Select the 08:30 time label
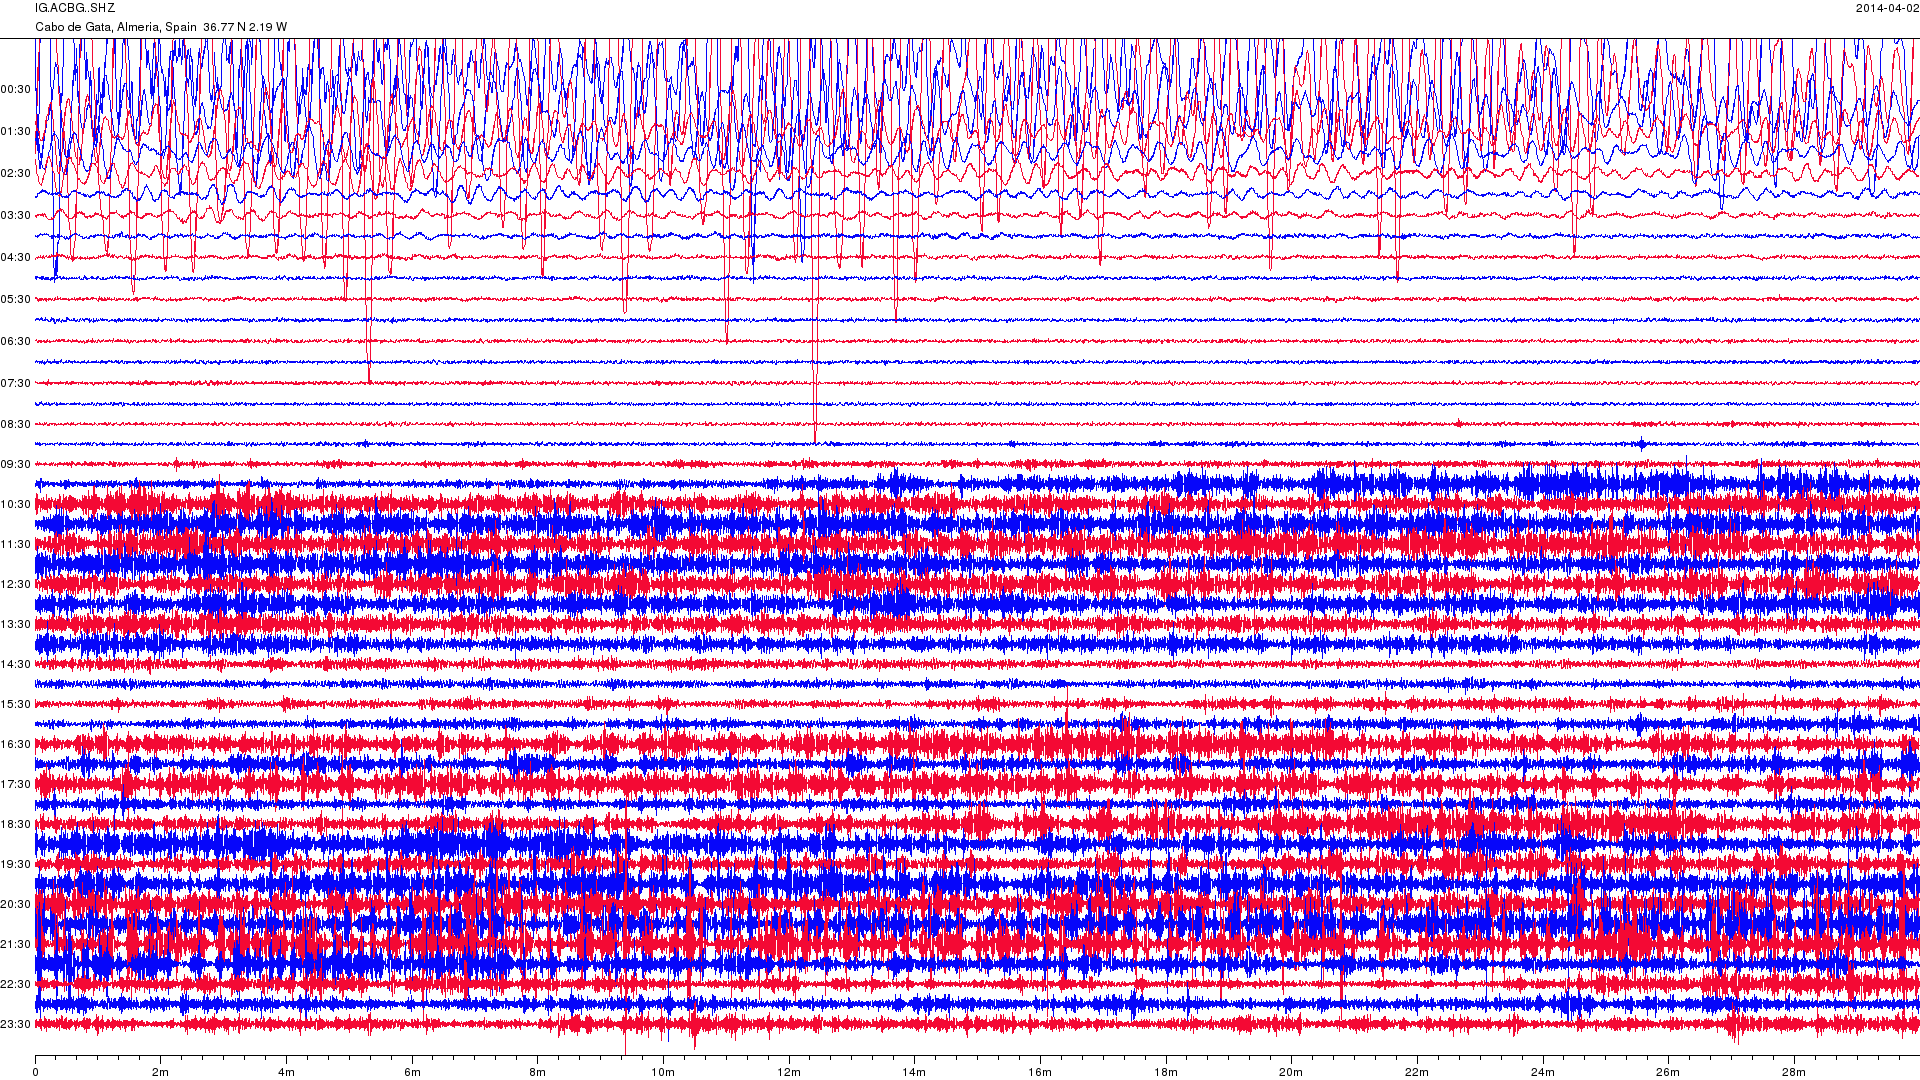Image resolution: width=1920 pixels, height=1080 pixels. click(16, 425)
